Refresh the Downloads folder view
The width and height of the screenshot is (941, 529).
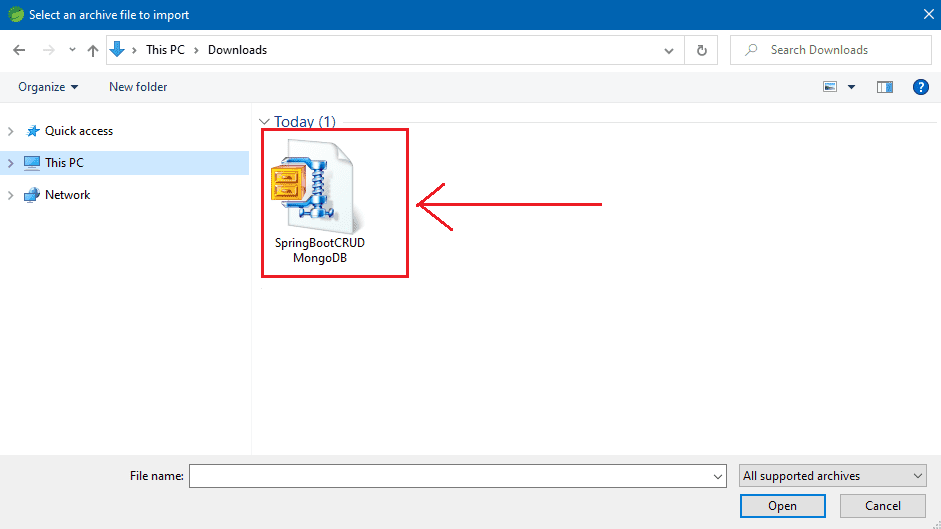tap(702, 50)
